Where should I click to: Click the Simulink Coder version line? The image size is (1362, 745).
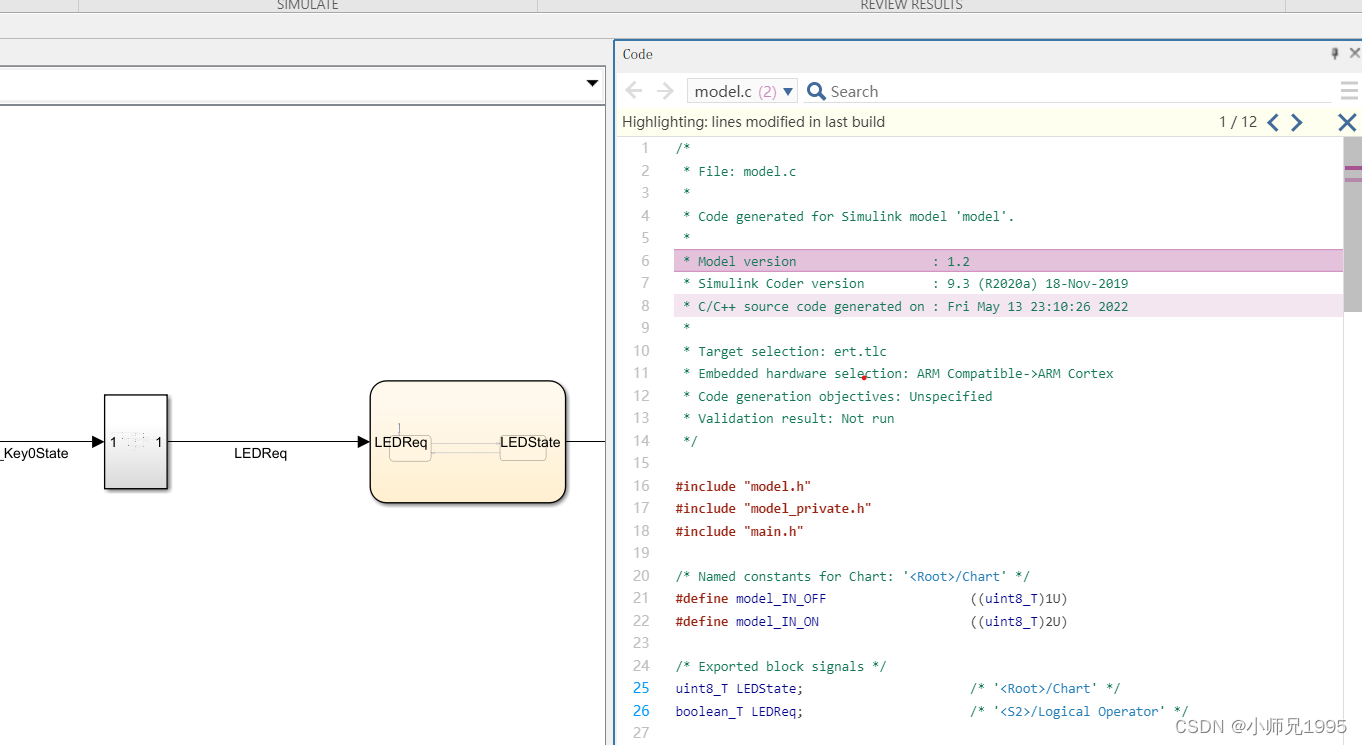click(905, 283)
